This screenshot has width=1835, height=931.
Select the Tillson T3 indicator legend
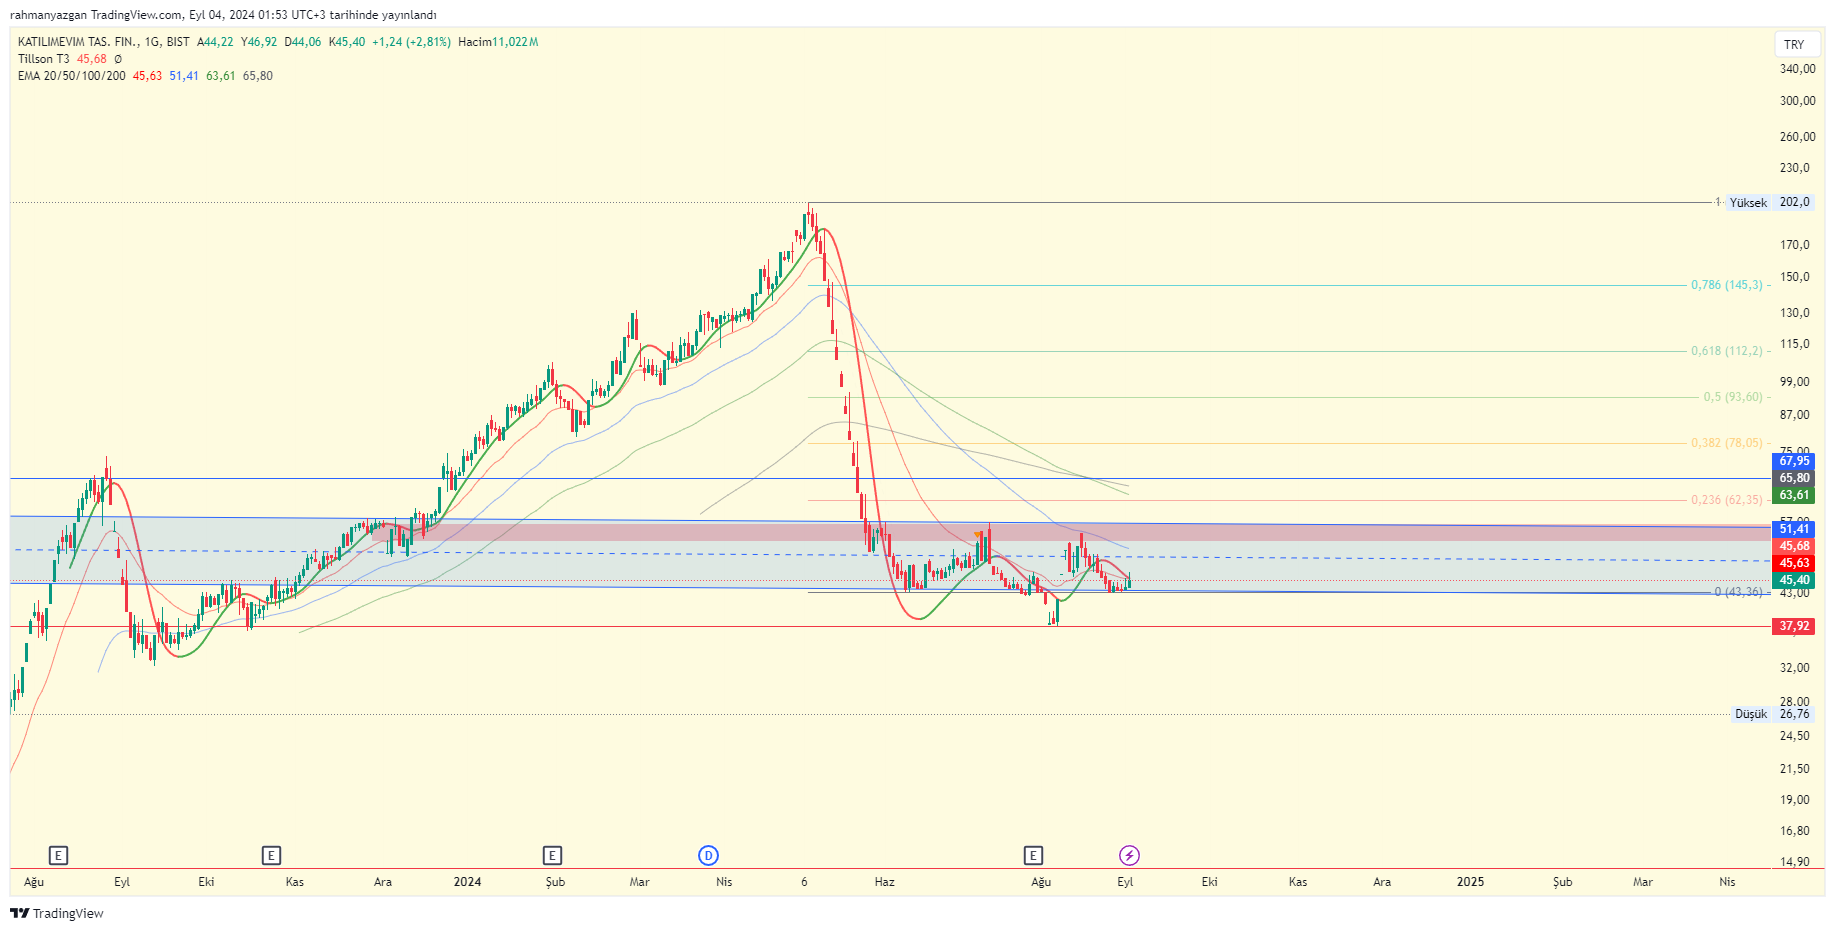[43, 59]
